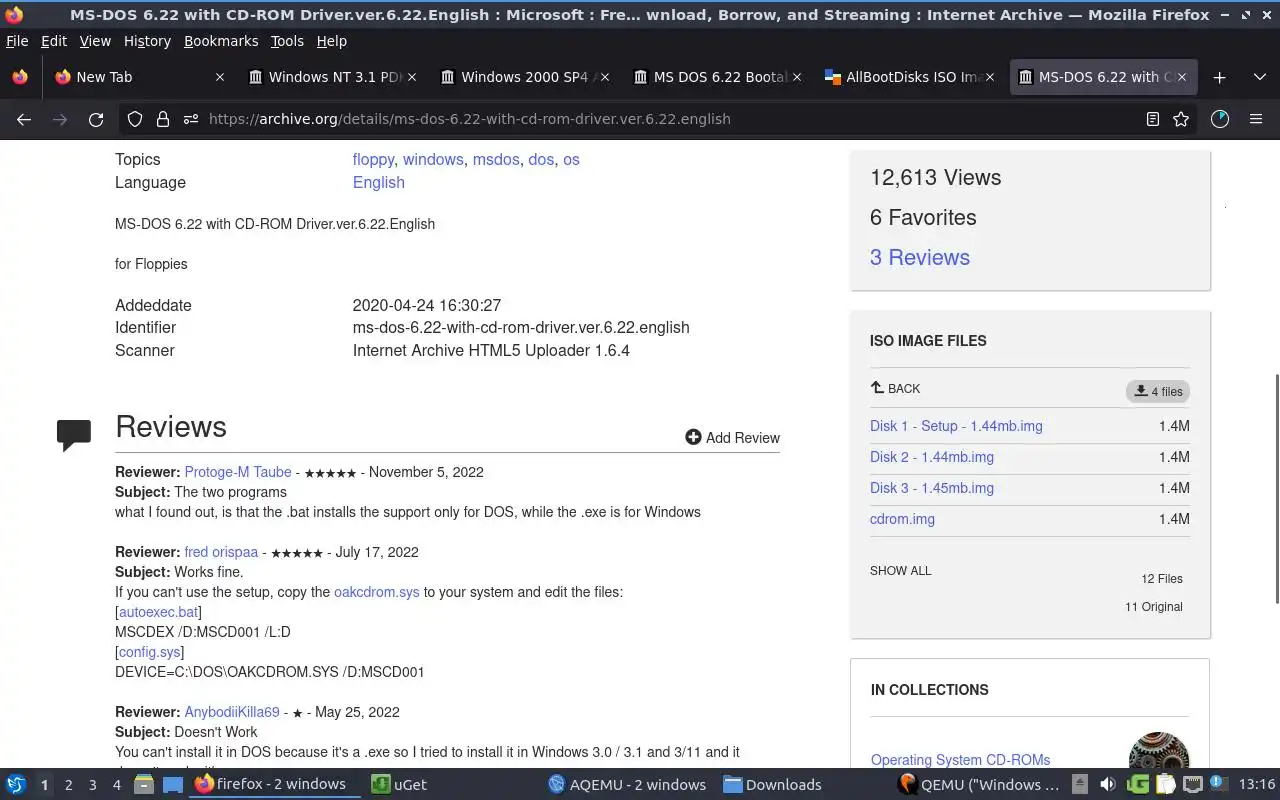Switch to the New Tab tab
The image size is (1280, 800).
pyautogui.click(x=140, y=77)
